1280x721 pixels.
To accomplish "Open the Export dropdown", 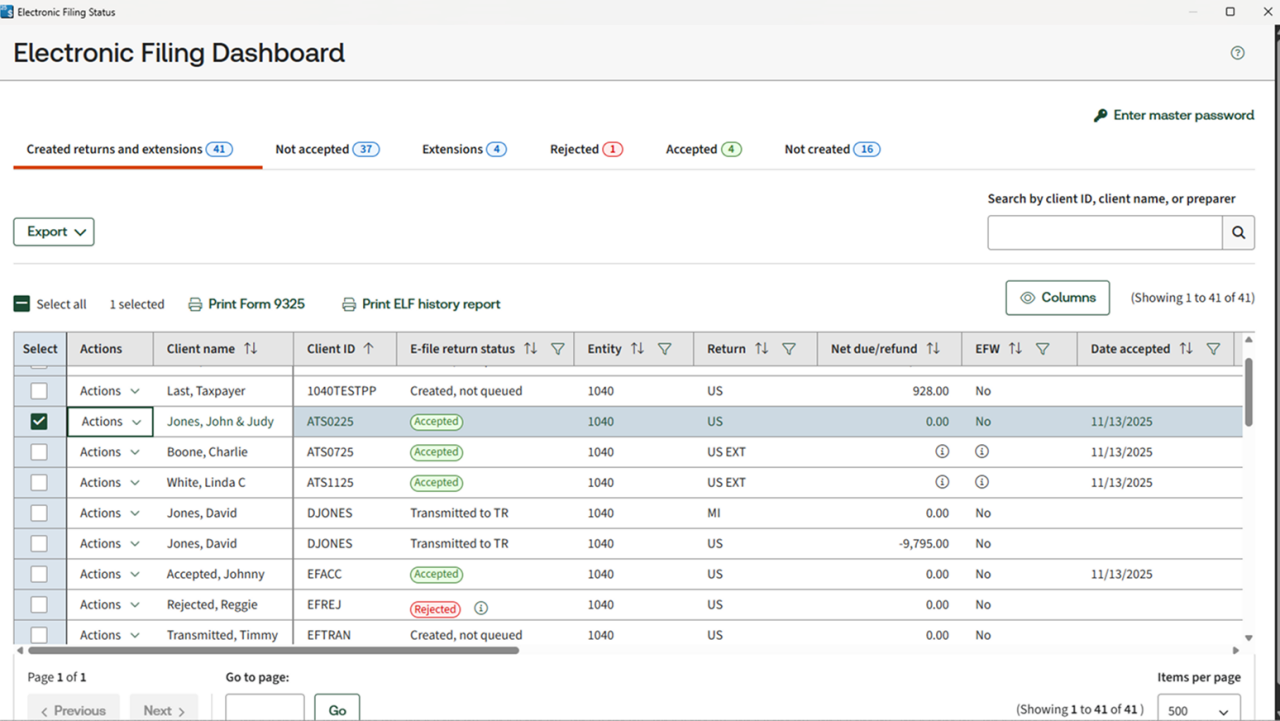I will coord(54,232).
